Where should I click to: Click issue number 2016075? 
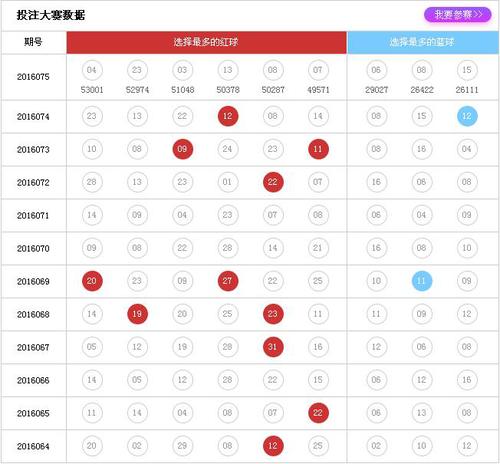[x=33, y=77]
